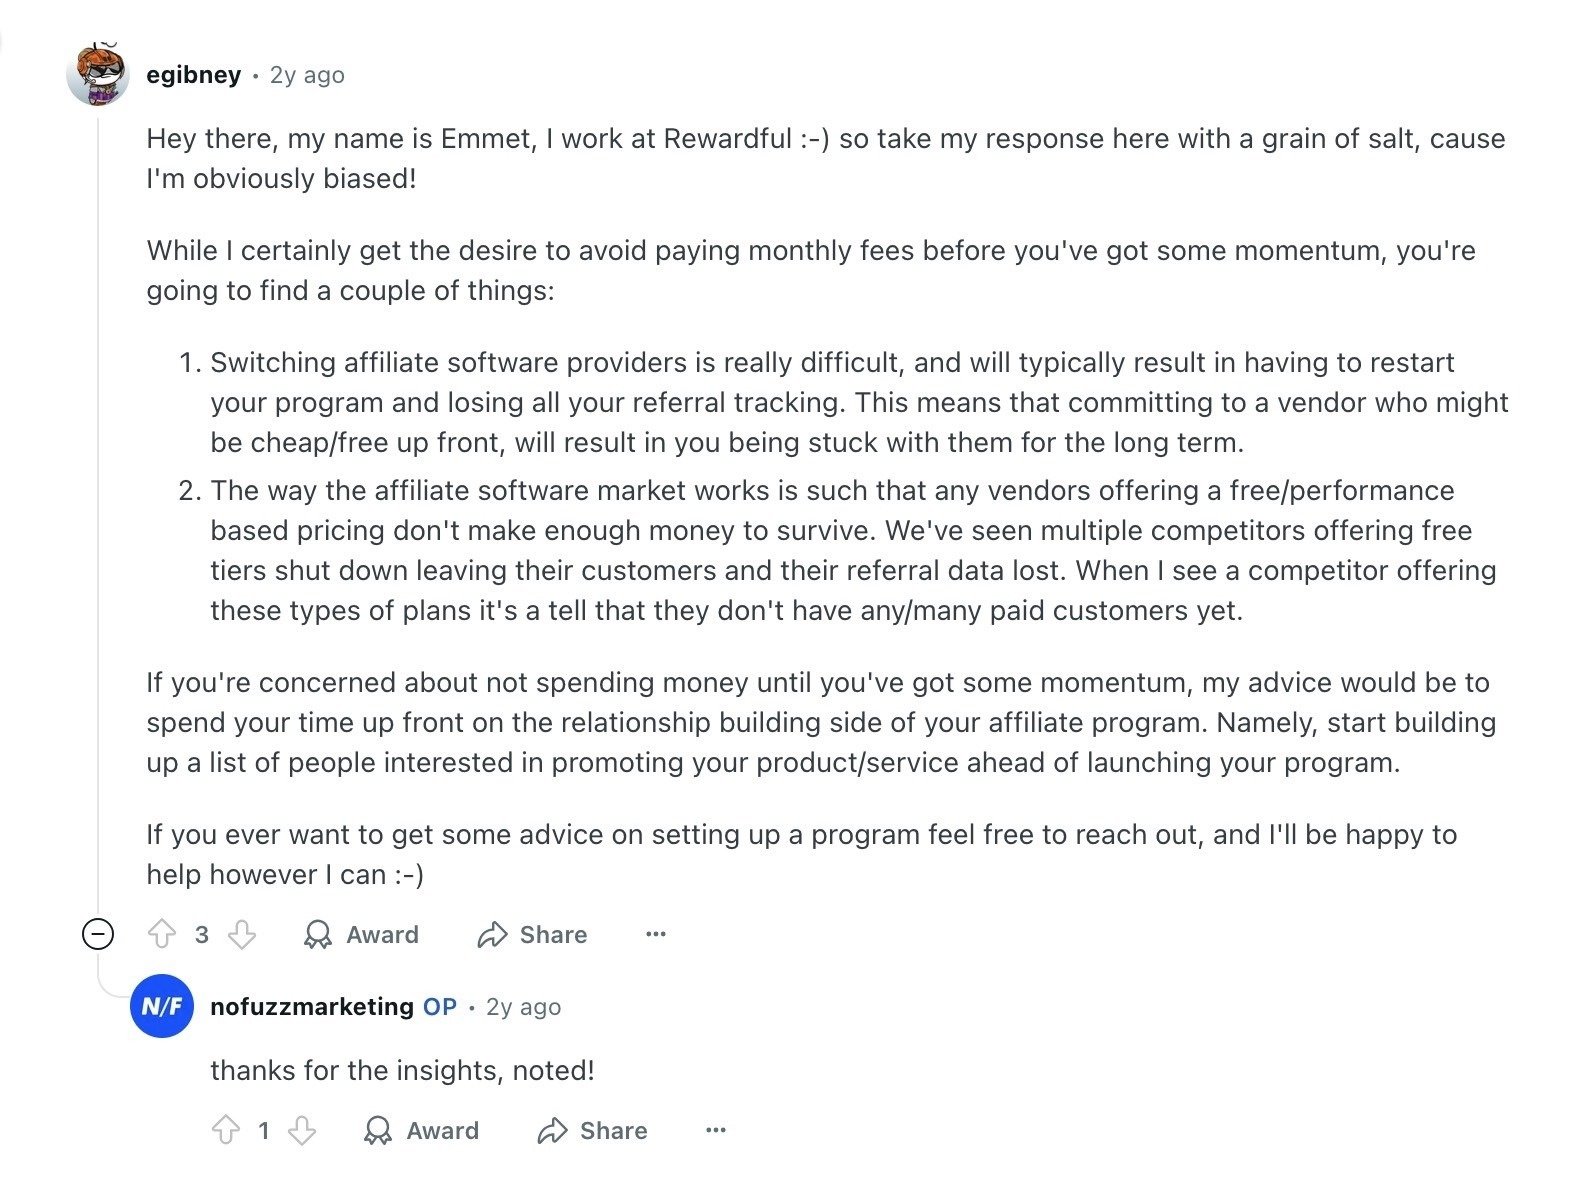Open the more options menu on egibney's comment
Image resolution: width=1572 pixels, height=1186 pixels.
(x=655, y=934)
